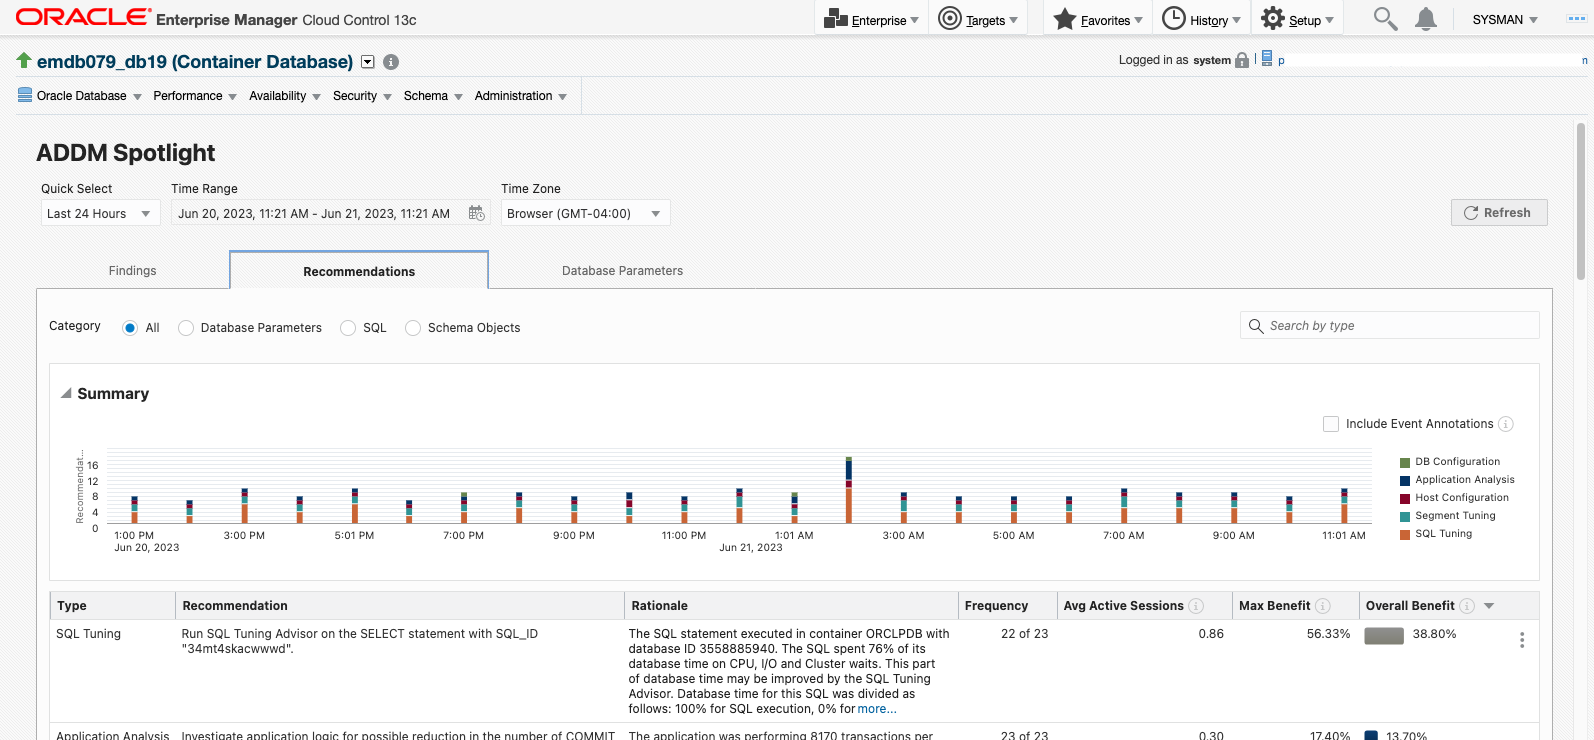Open the row actions three-dot menu

(1521, 640)
